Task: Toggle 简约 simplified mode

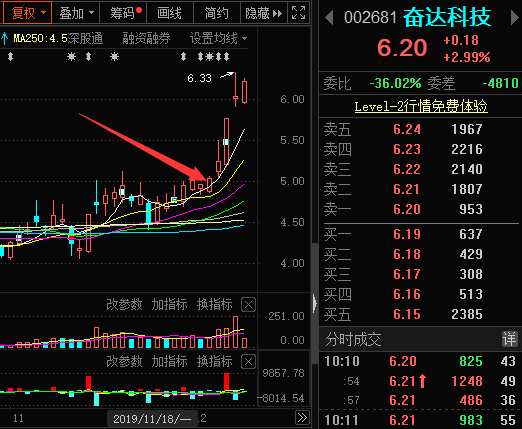Action: point(217,13)
